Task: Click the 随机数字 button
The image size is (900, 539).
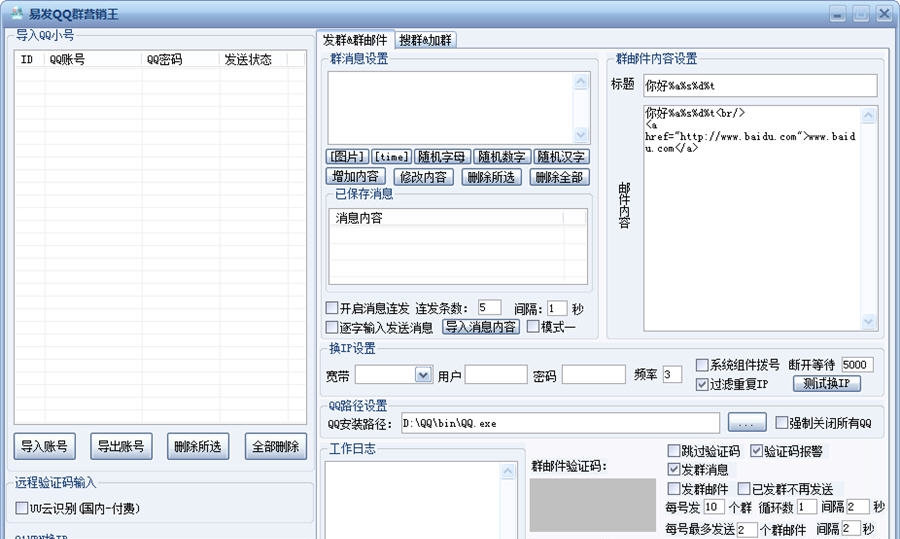Action: pyautogui.click(x=502, y=157)
